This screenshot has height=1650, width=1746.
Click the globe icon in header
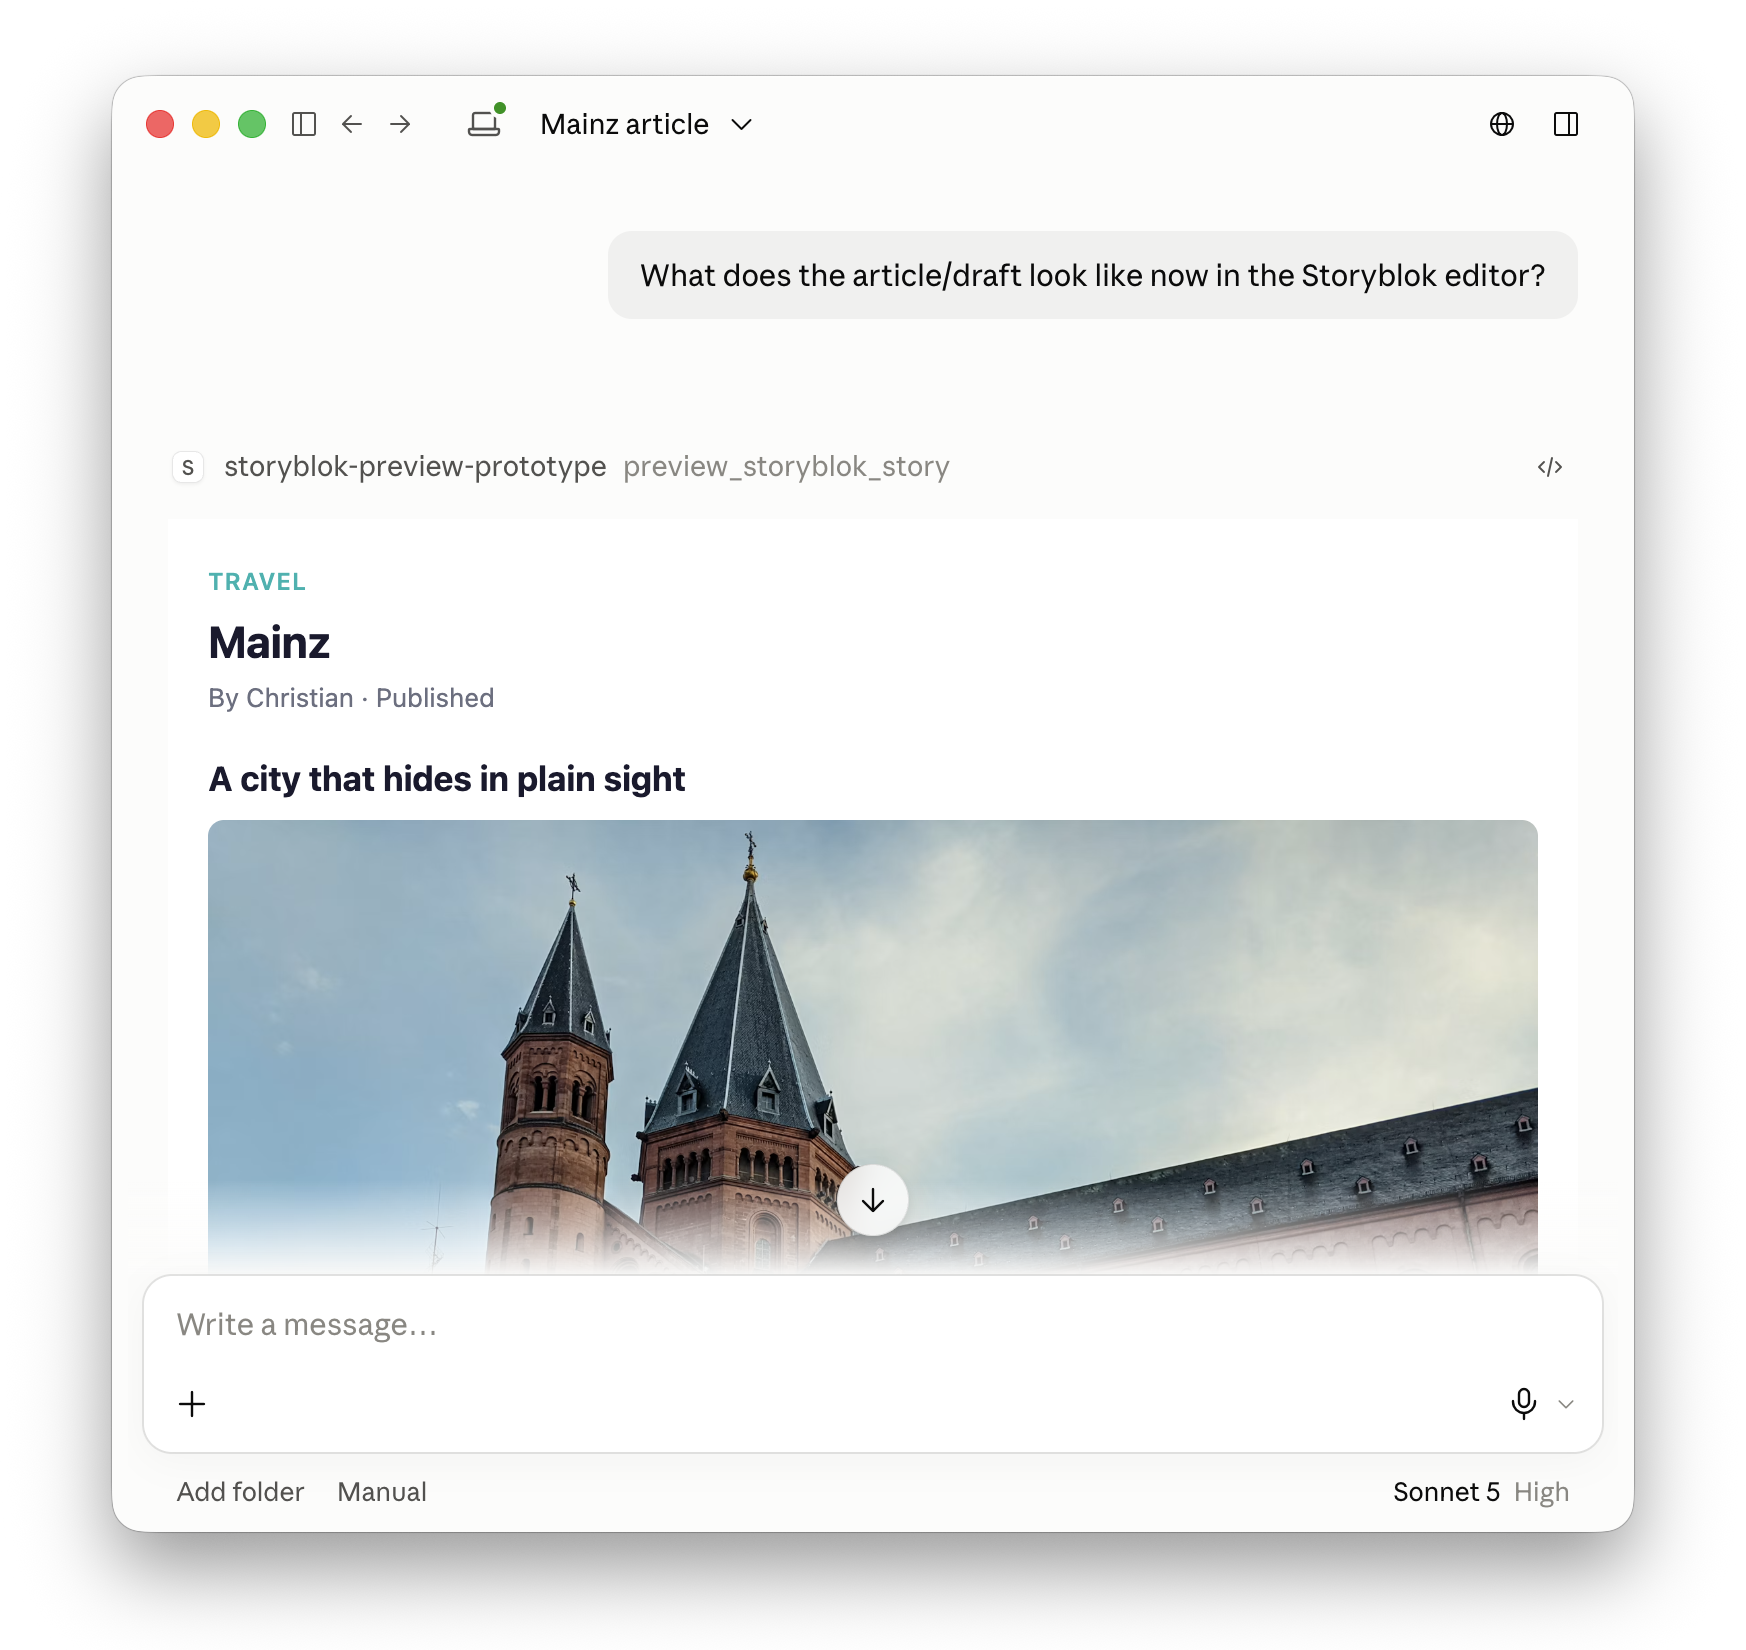(x=1502, y=124)
